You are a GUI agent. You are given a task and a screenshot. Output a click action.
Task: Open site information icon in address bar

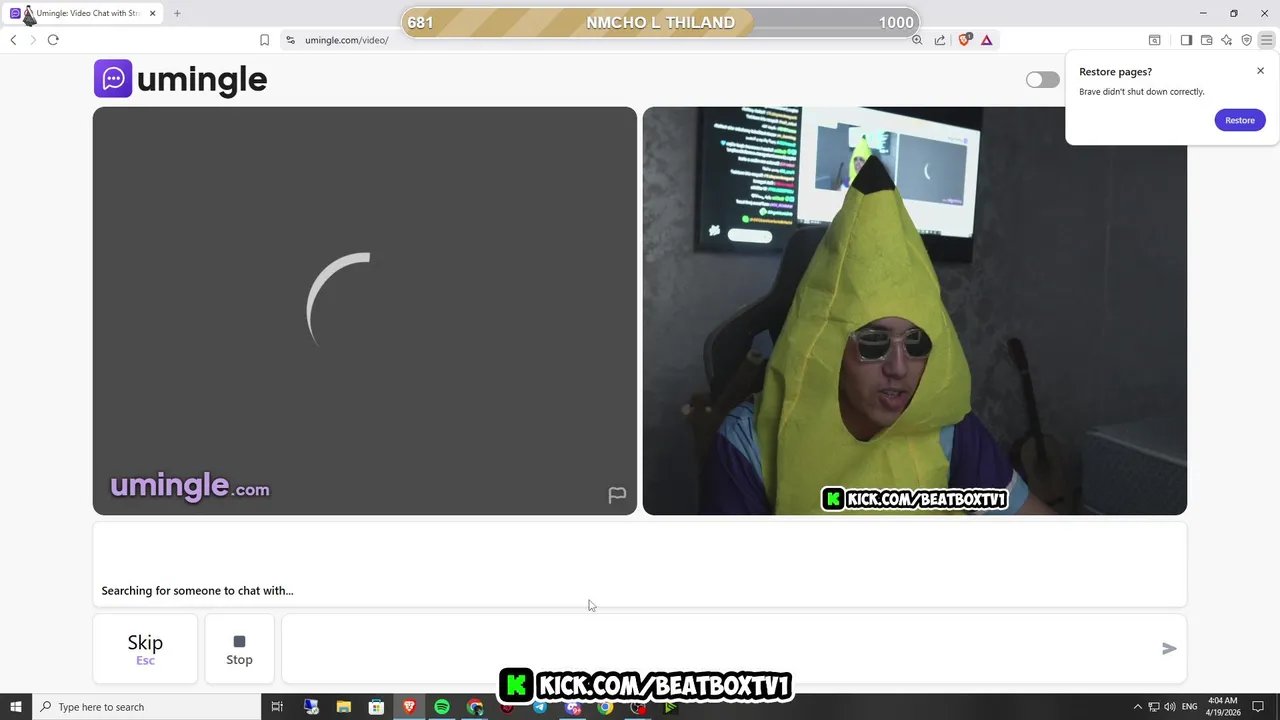tap(290, 40)
